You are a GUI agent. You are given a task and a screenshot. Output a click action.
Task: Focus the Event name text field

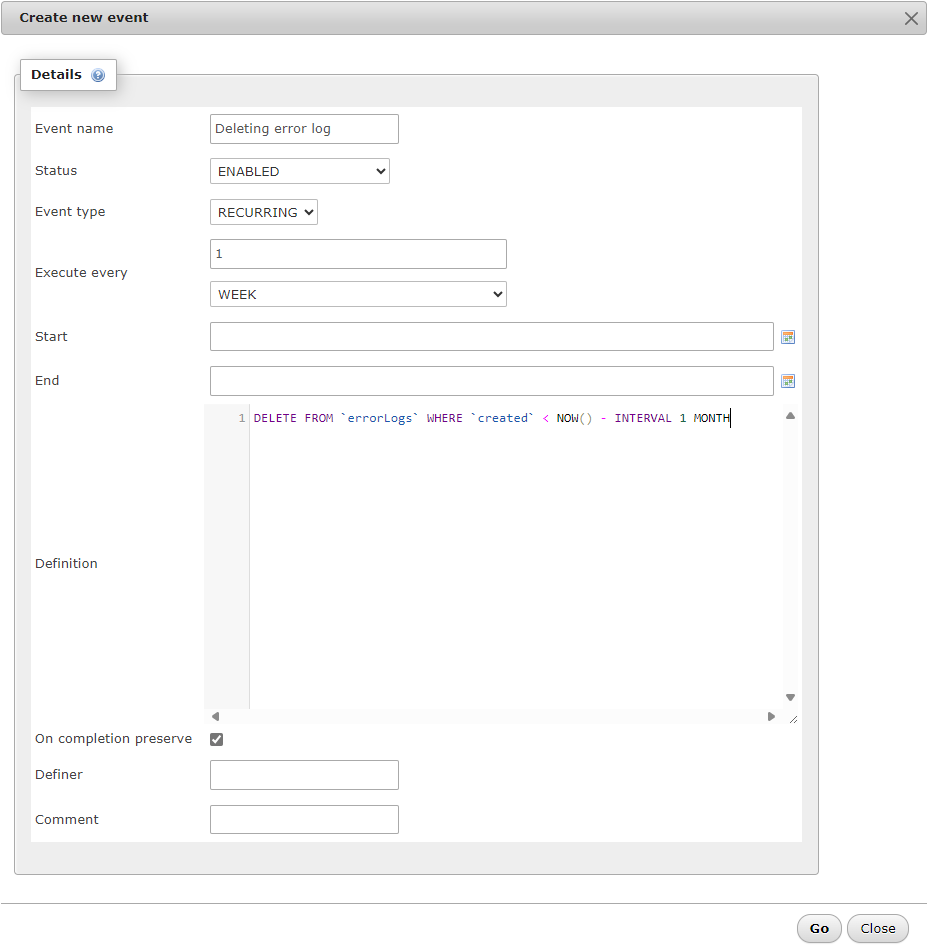click(304, 129)
